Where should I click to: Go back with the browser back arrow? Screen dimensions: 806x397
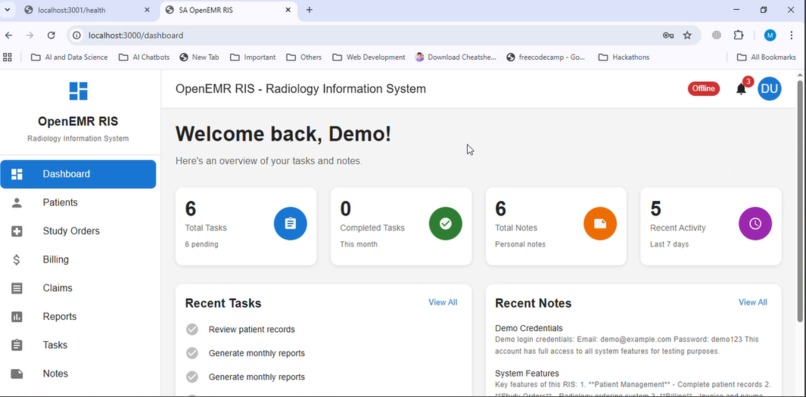9,35
